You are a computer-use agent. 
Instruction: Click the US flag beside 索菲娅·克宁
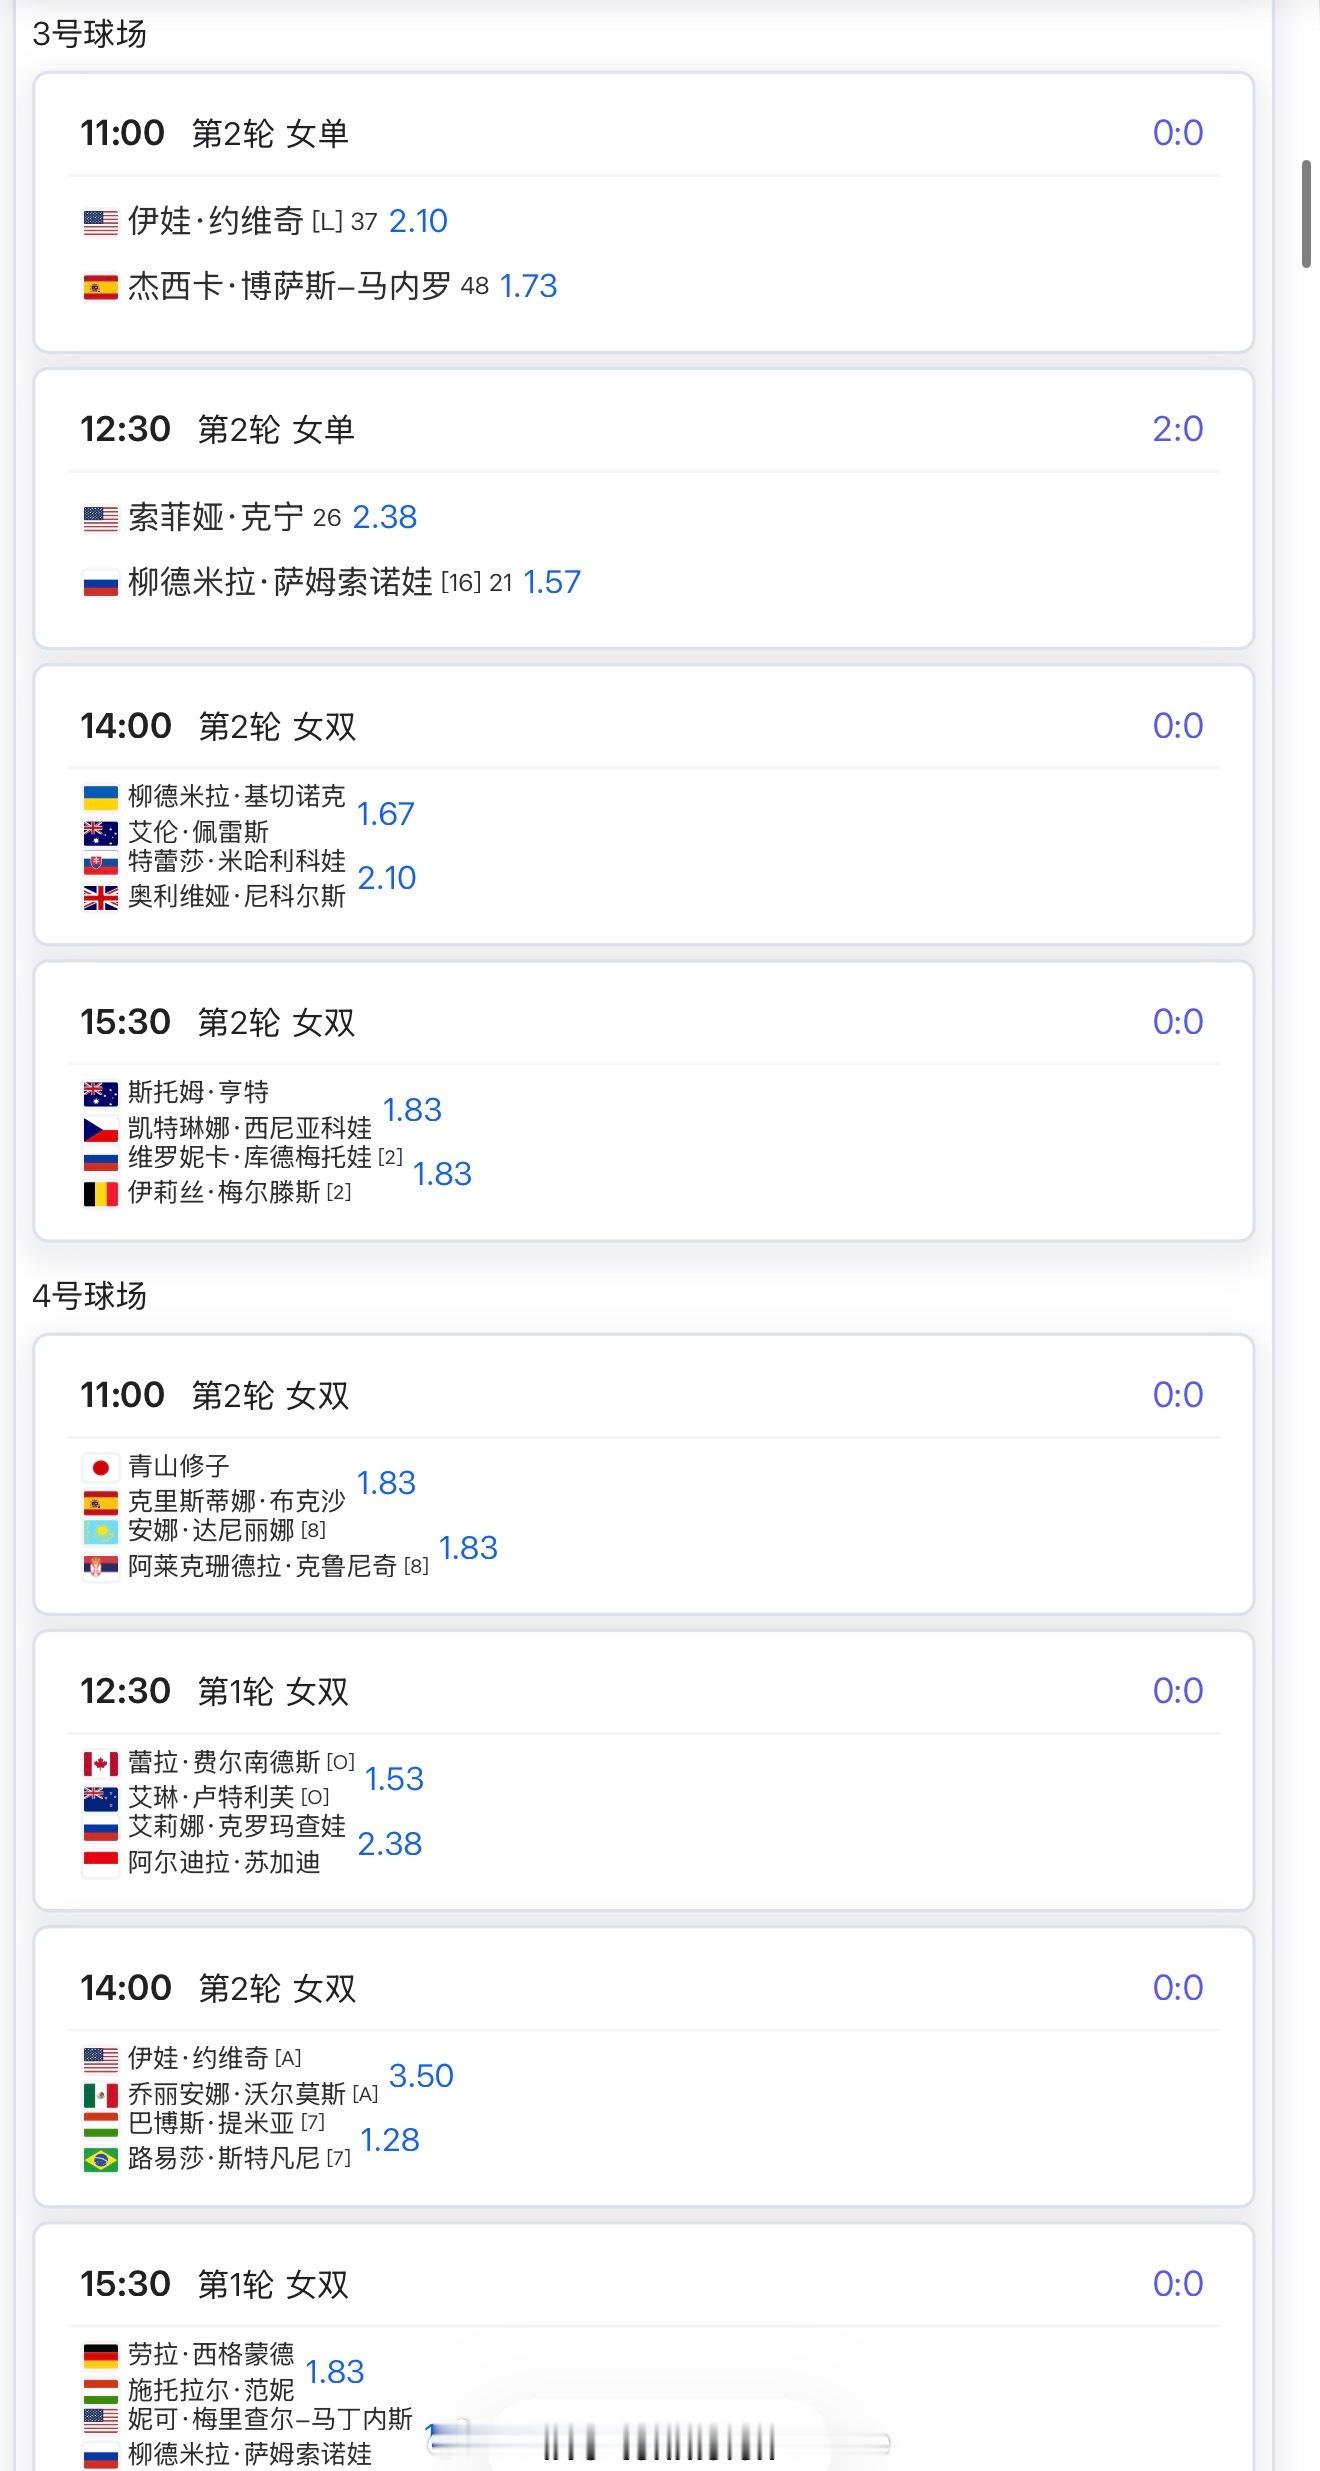[100, 518]
